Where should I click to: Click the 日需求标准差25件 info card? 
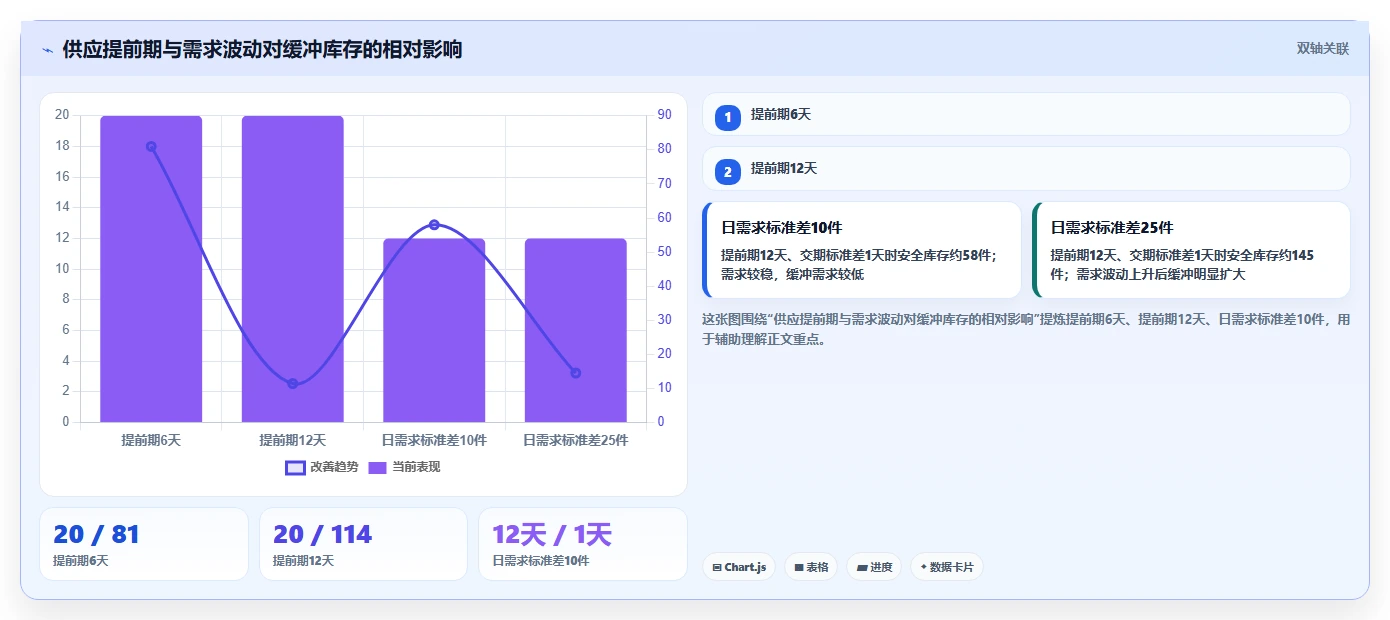[x=1191, y=250]
